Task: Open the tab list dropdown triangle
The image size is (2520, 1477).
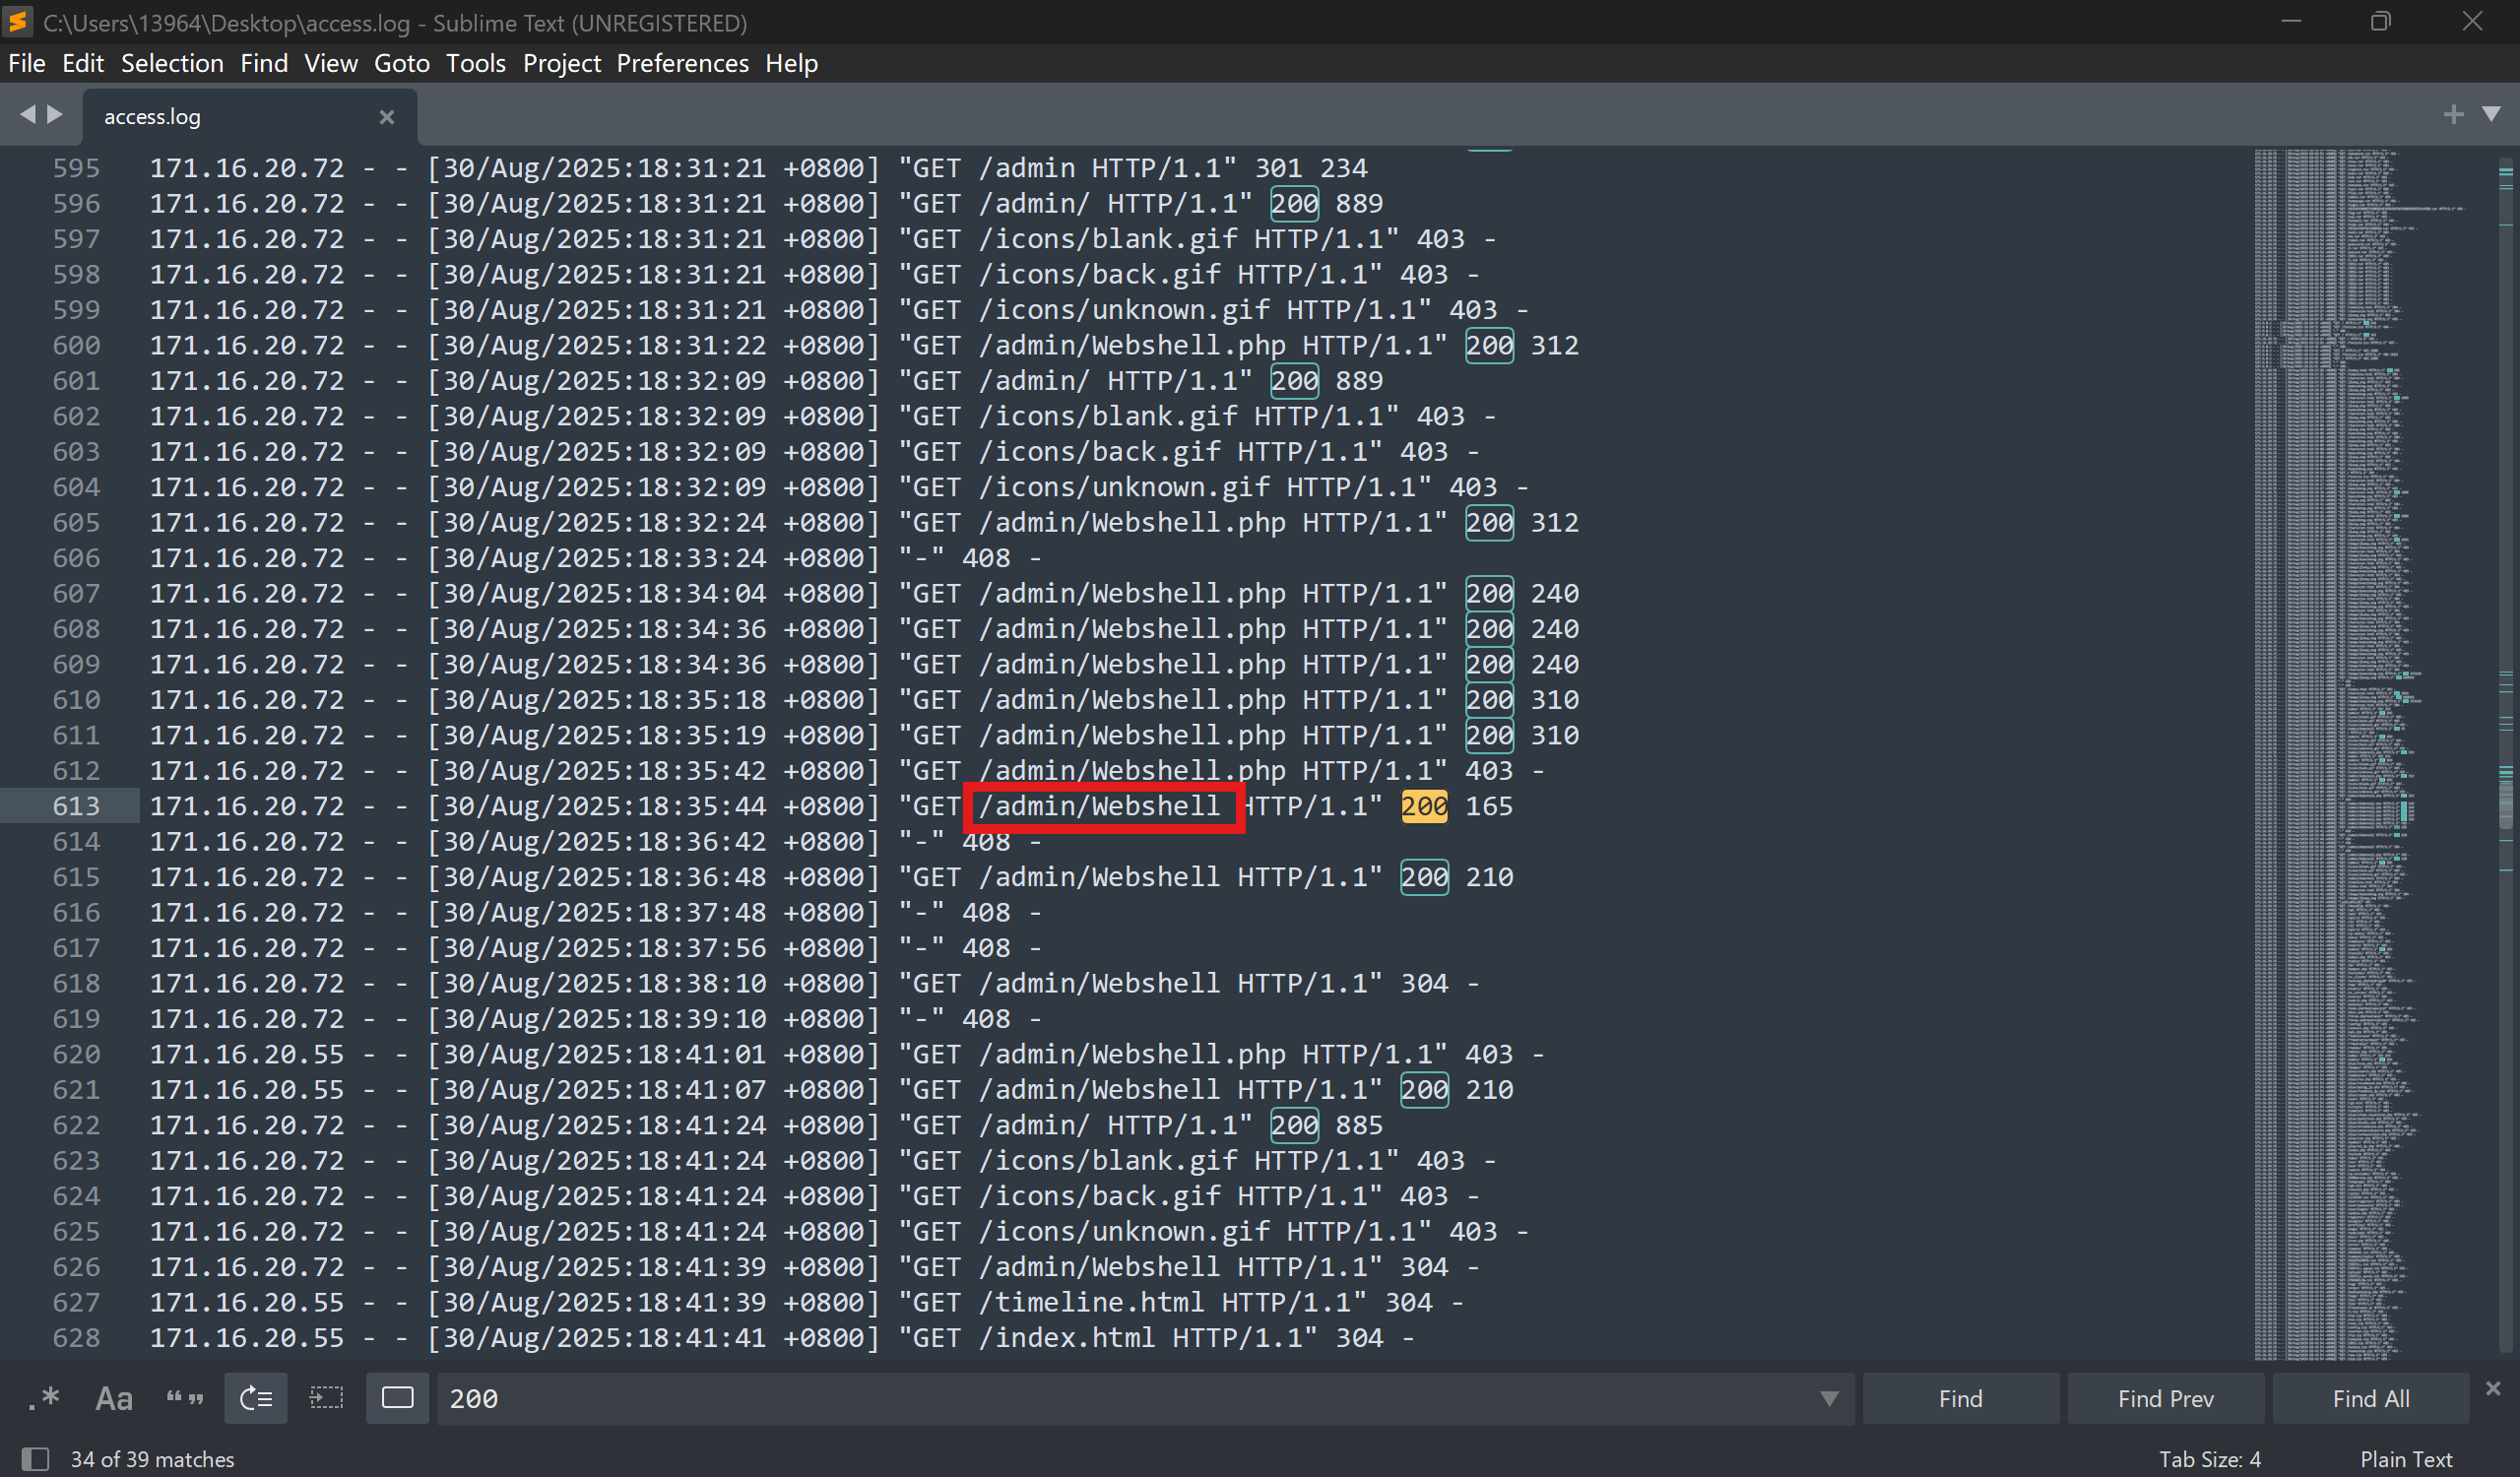Action: point(2491,114)
